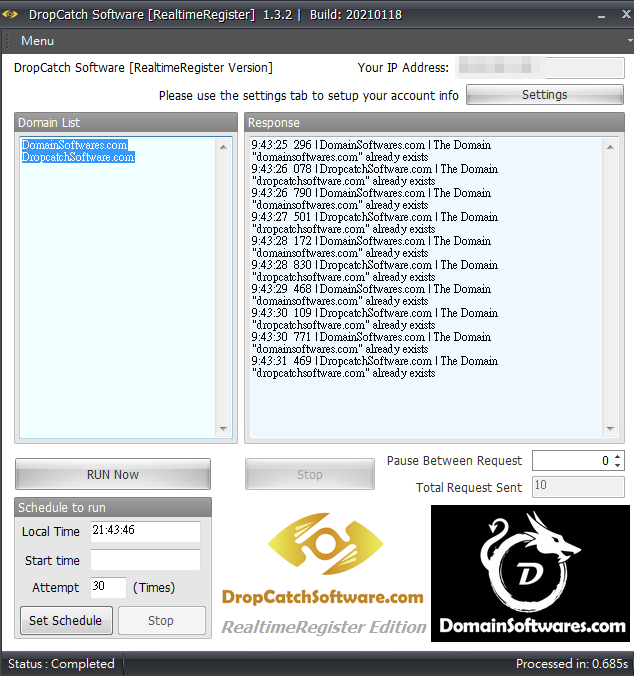The height and width of the screenshot is (676, 634).
Task: Click Response panel scroll up arrow
Action: pyautogui.click(x=610, y=147)
